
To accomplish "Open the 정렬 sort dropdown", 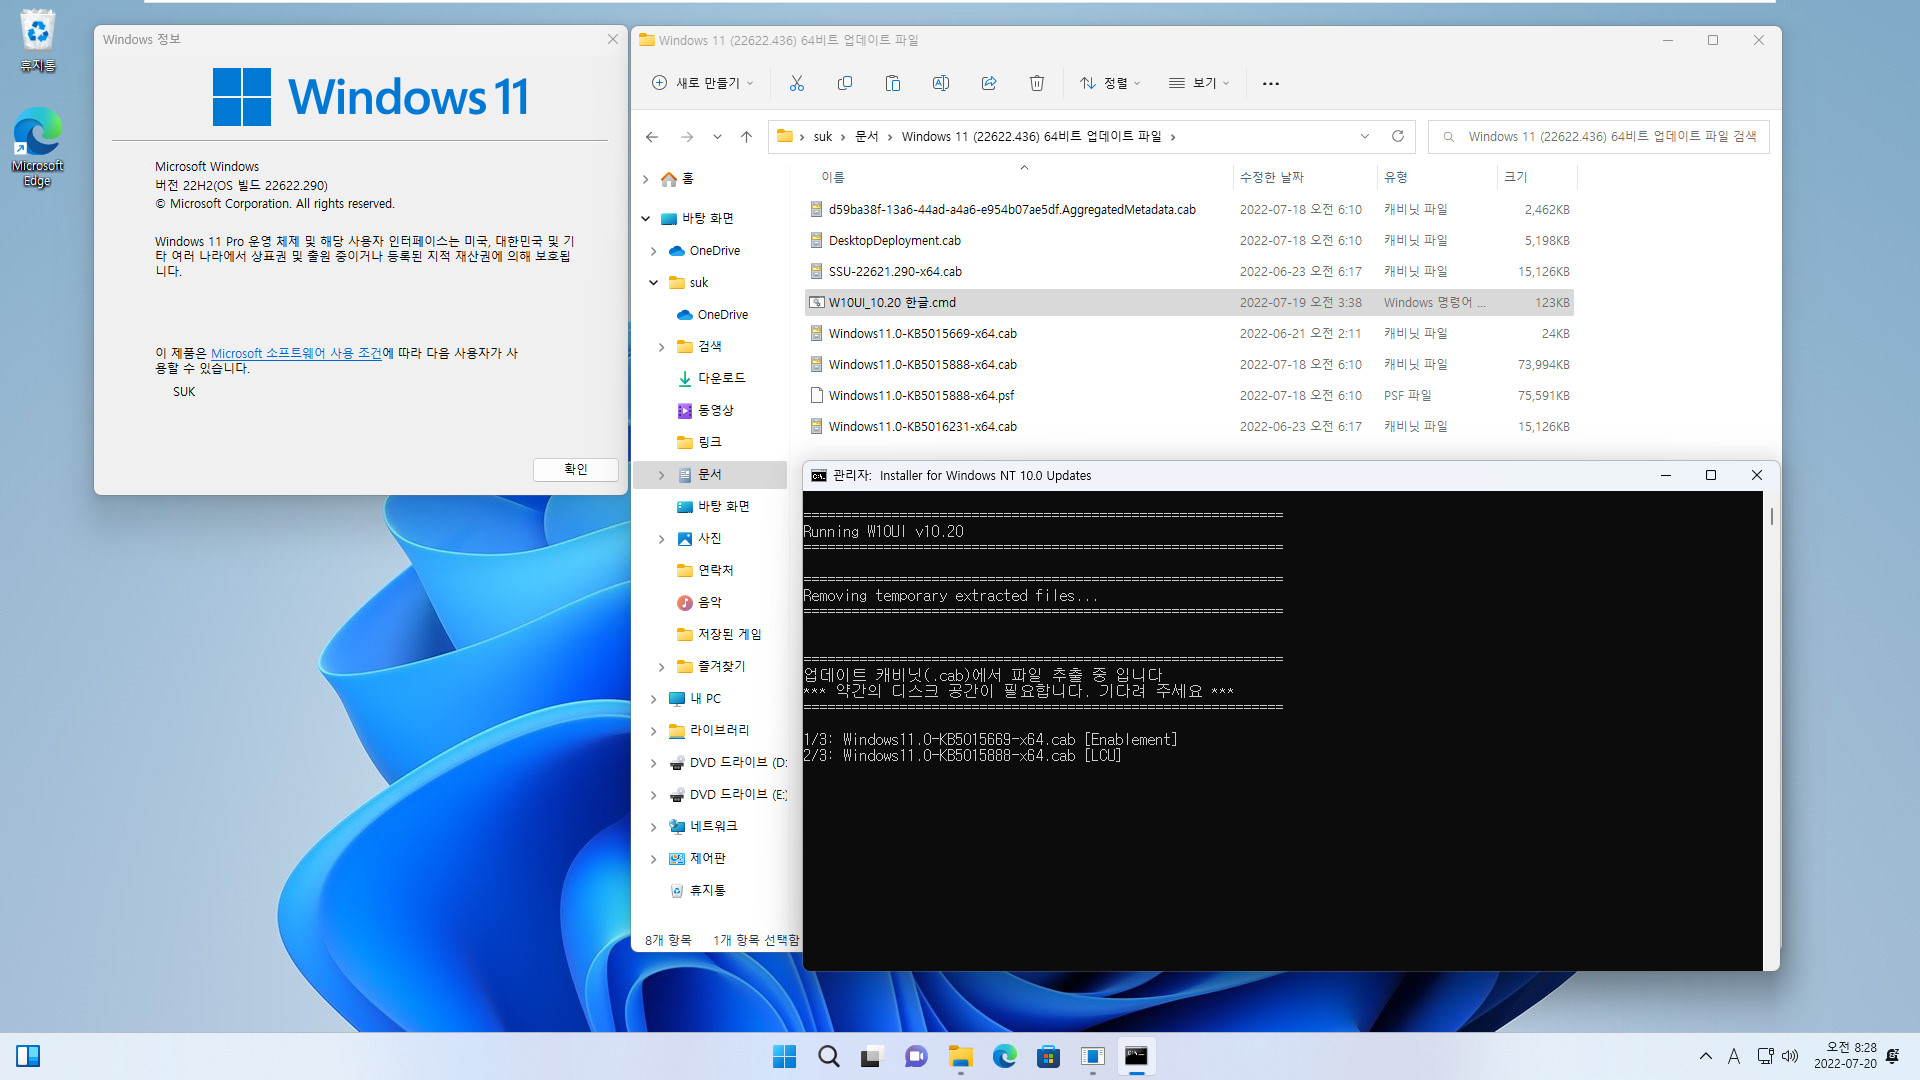I will 1110,83.
